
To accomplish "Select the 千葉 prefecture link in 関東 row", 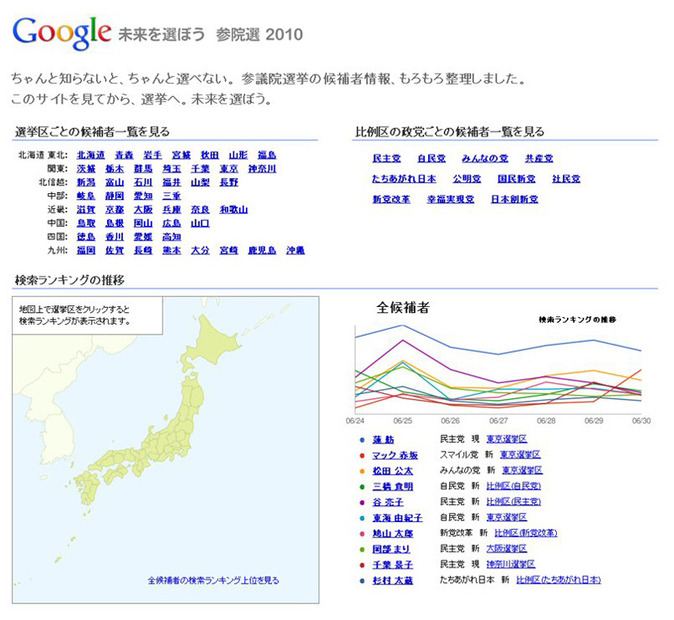I will tap(200, 169).
